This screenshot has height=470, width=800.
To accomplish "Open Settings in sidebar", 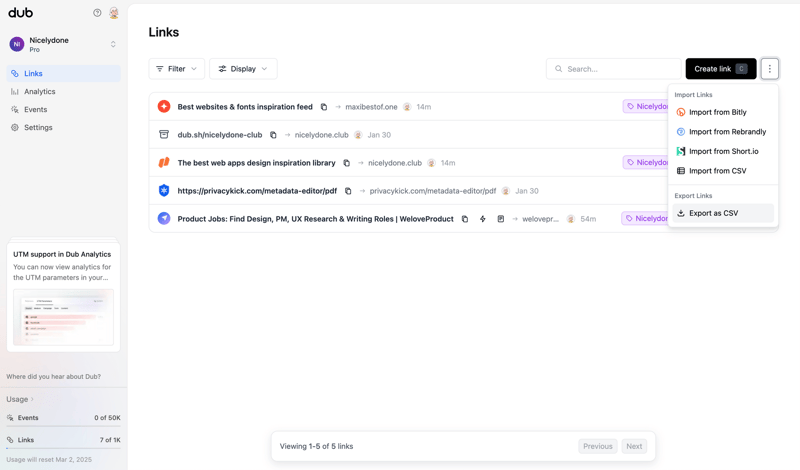I will pos(64,127).
